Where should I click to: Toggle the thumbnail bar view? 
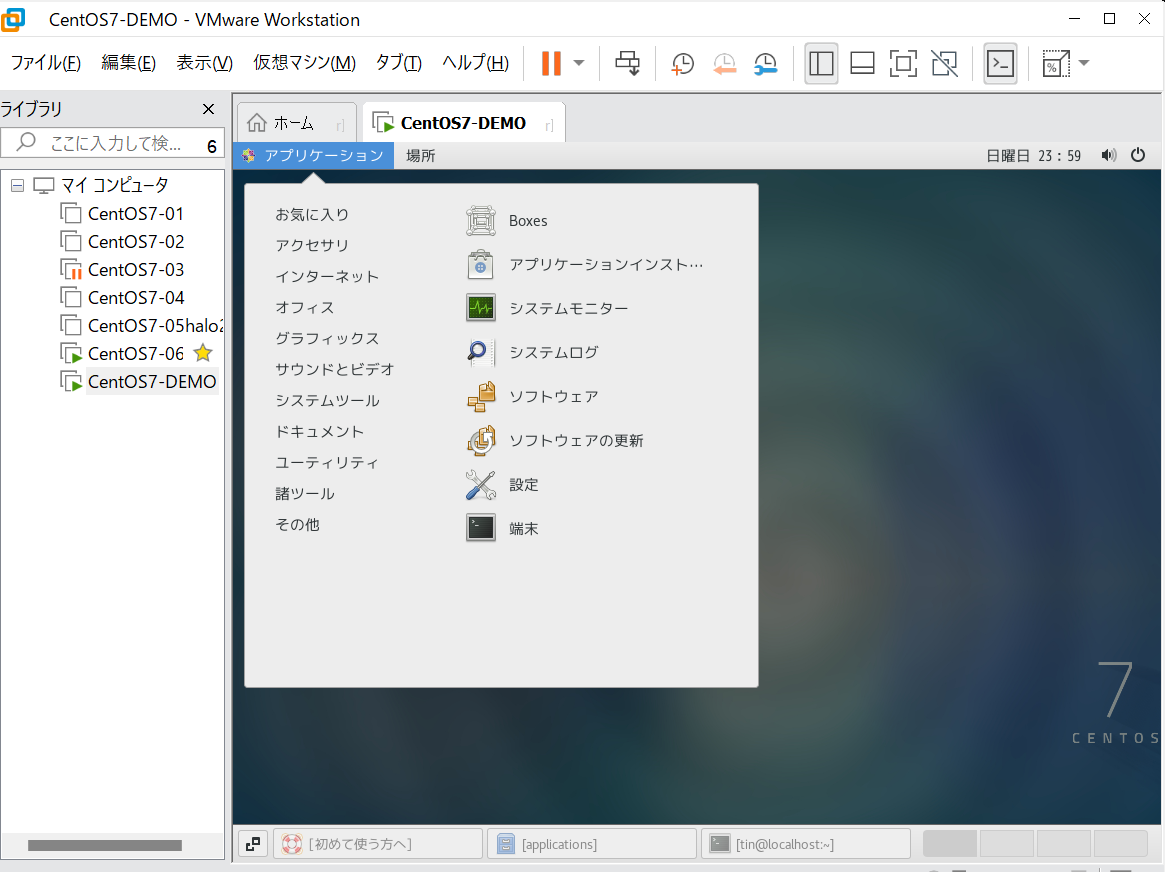pos(862,63)
